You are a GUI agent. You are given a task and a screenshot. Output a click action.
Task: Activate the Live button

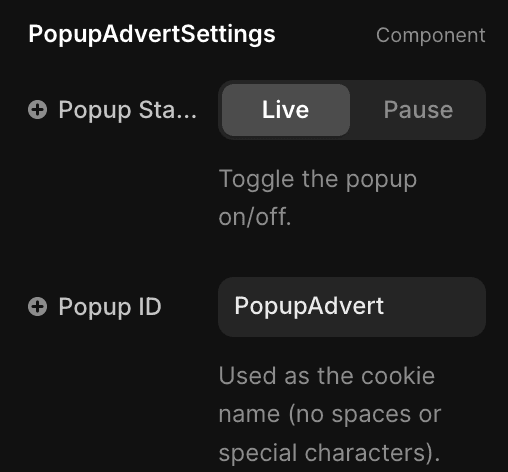(286, 110)
